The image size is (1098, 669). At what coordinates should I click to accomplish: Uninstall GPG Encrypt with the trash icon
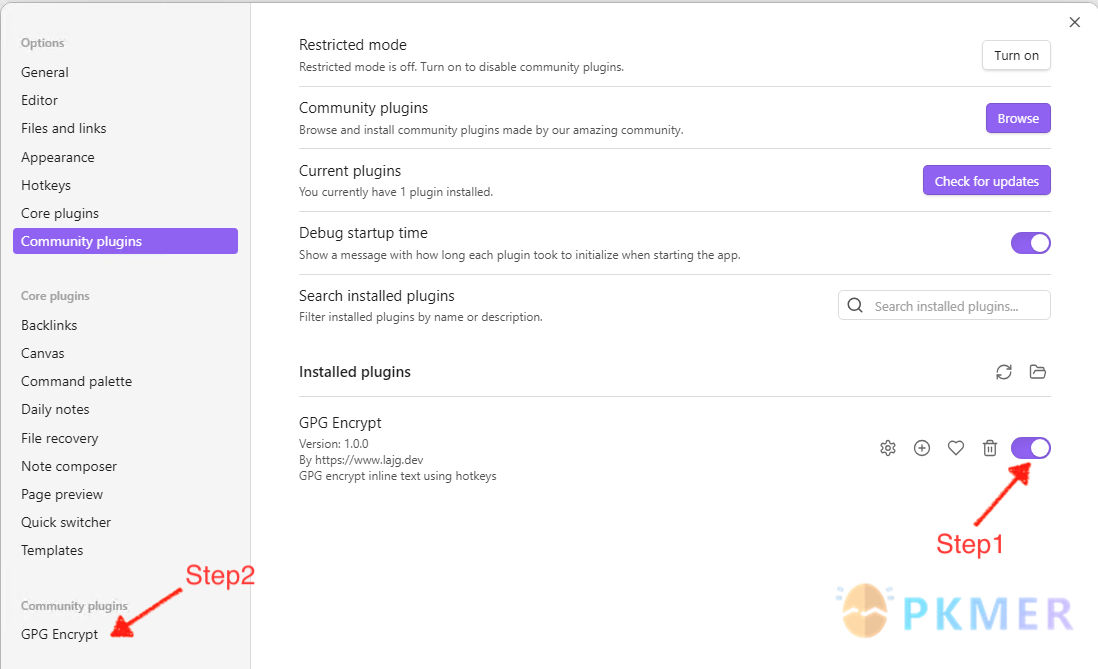pos(990,448)
